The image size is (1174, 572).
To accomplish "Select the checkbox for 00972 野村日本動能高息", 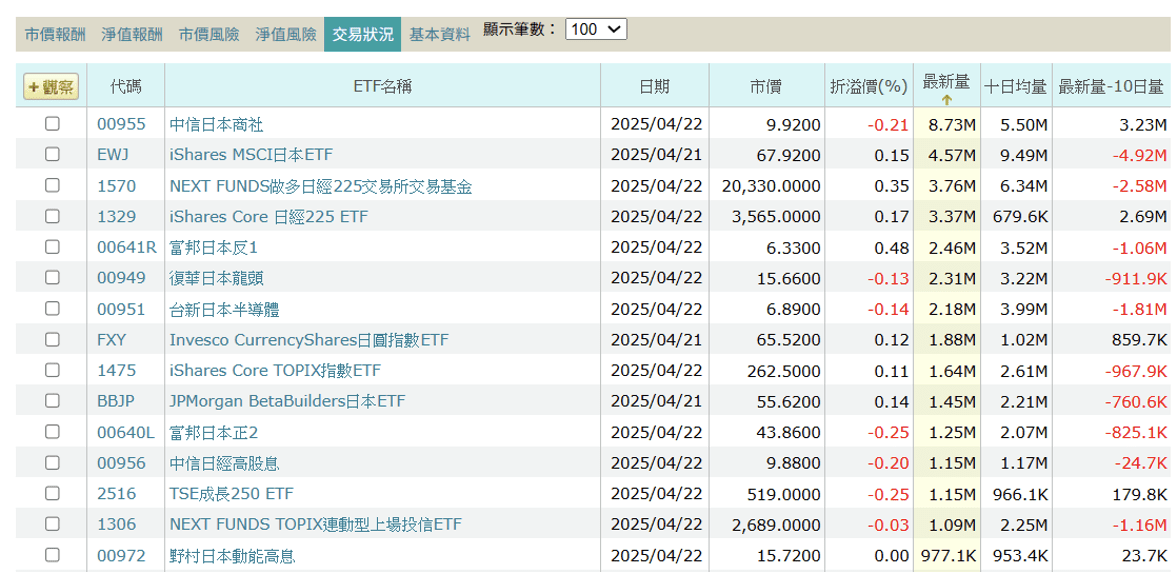I will 52,555.
